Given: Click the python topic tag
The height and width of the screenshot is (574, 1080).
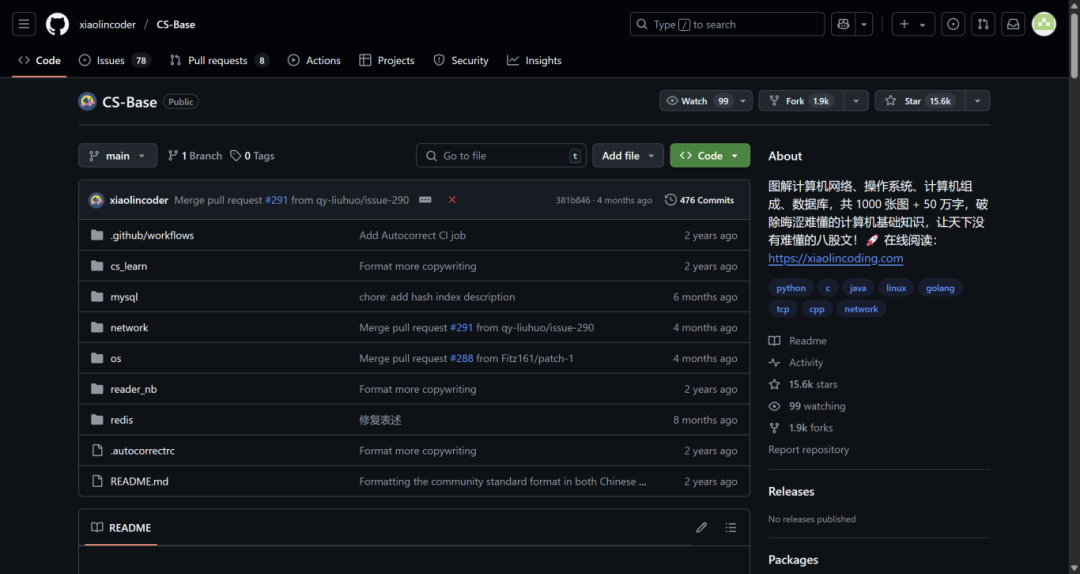Looking at the screenshot, I should click(791, 288).
